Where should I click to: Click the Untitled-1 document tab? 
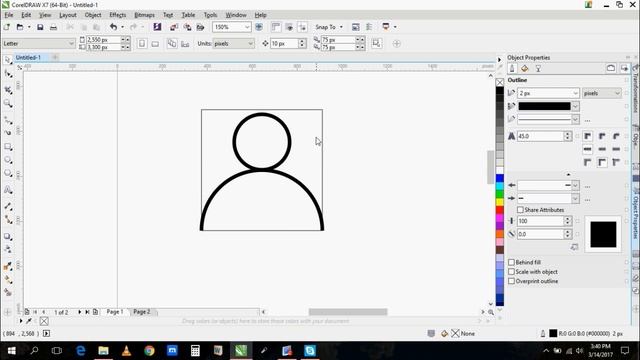click(x=28, y=58)
